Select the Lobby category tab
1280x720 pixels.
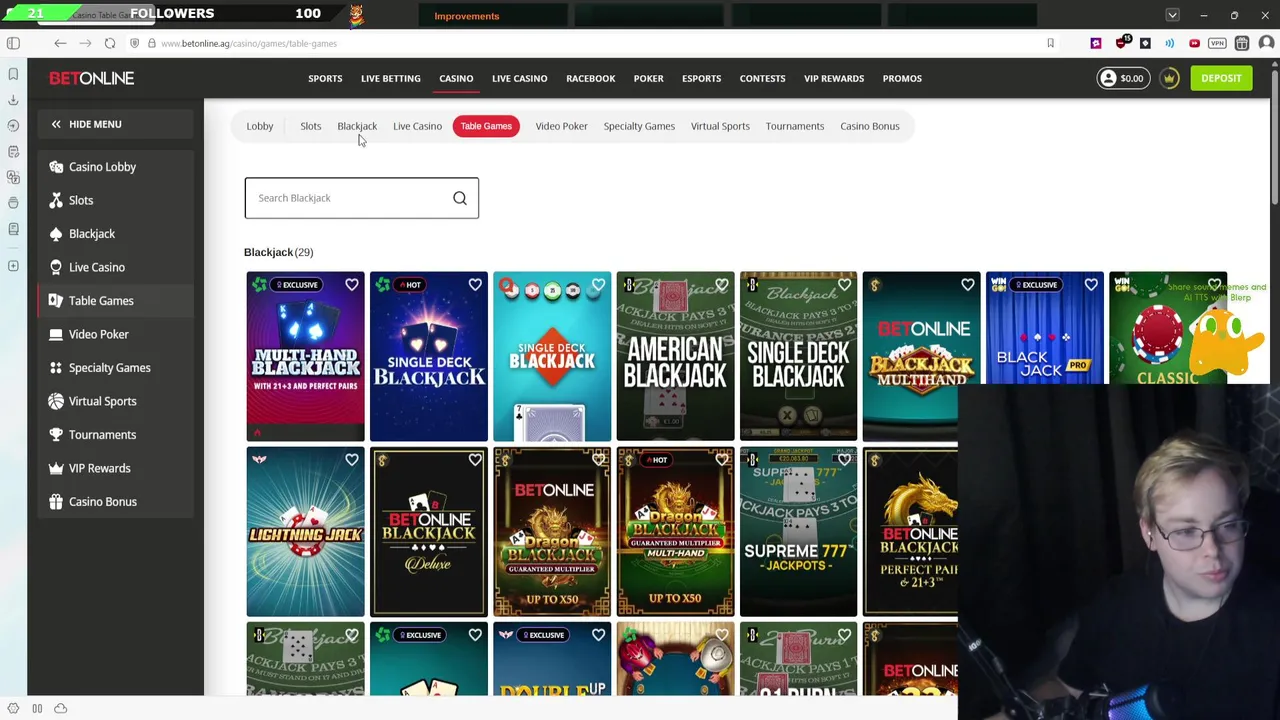(260, 126)
